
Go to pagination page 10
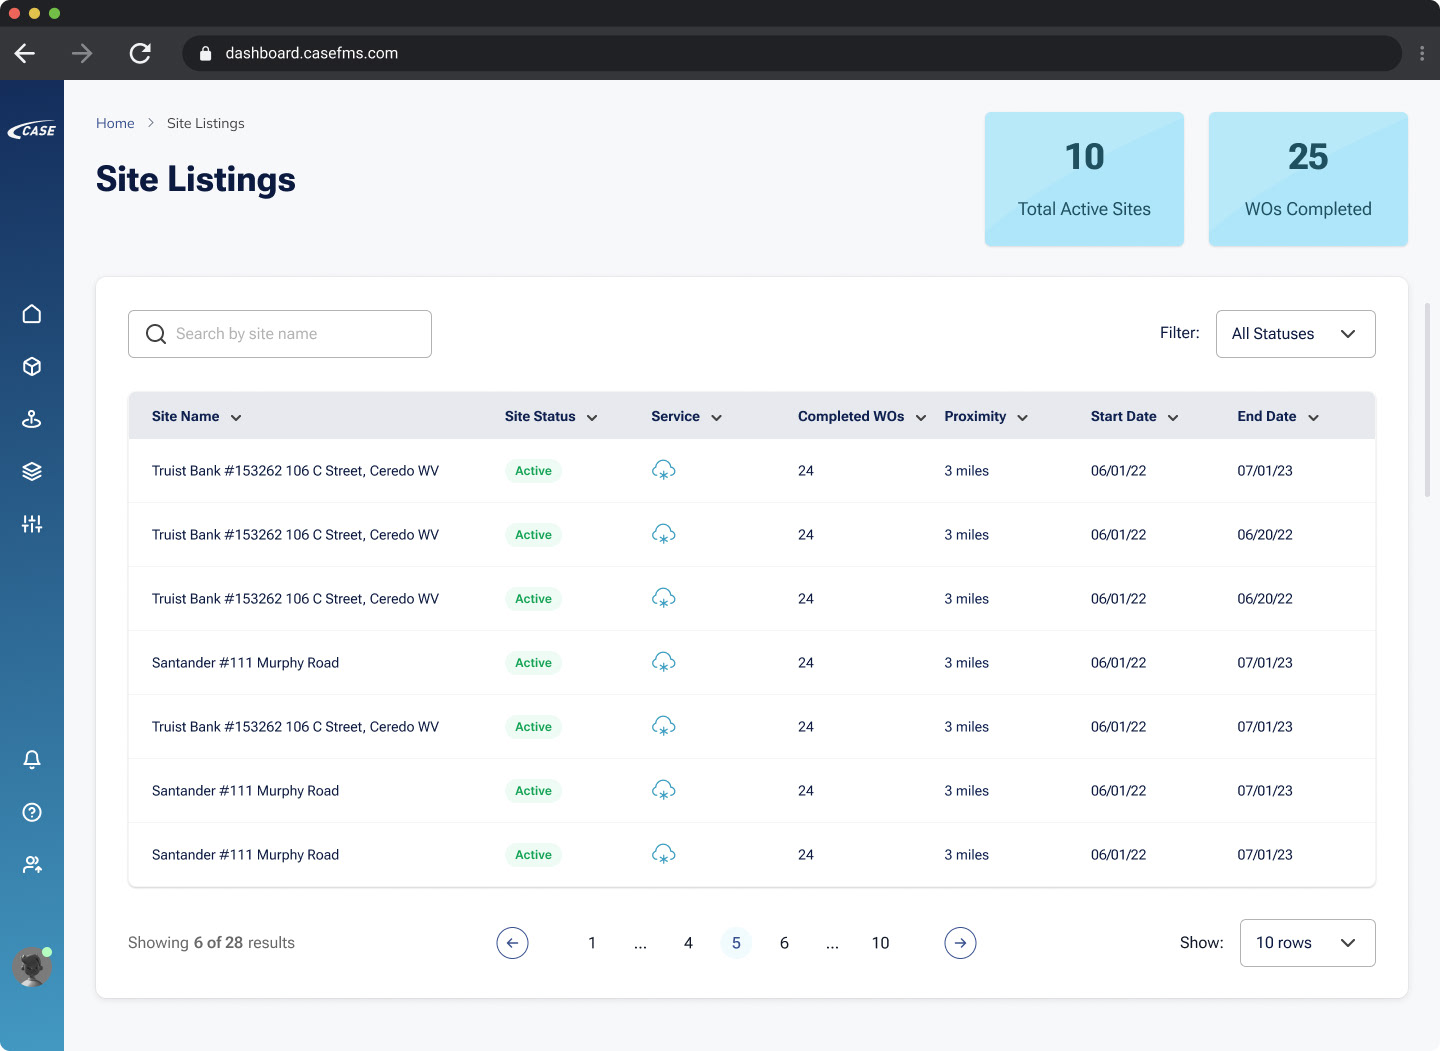880,943
